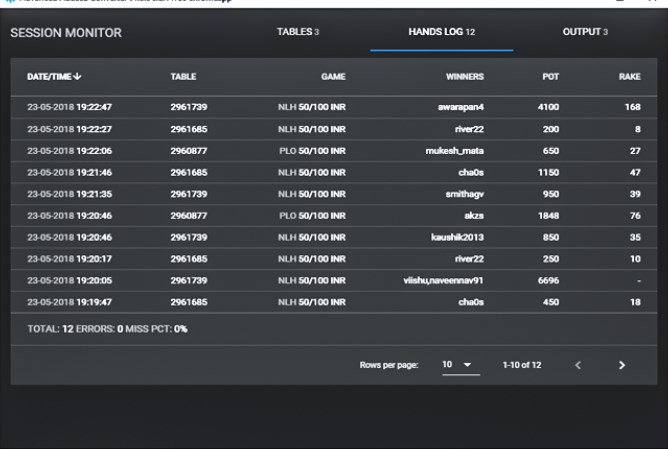Click rake value 47
The image size is (668, 449).
[635, 173]
